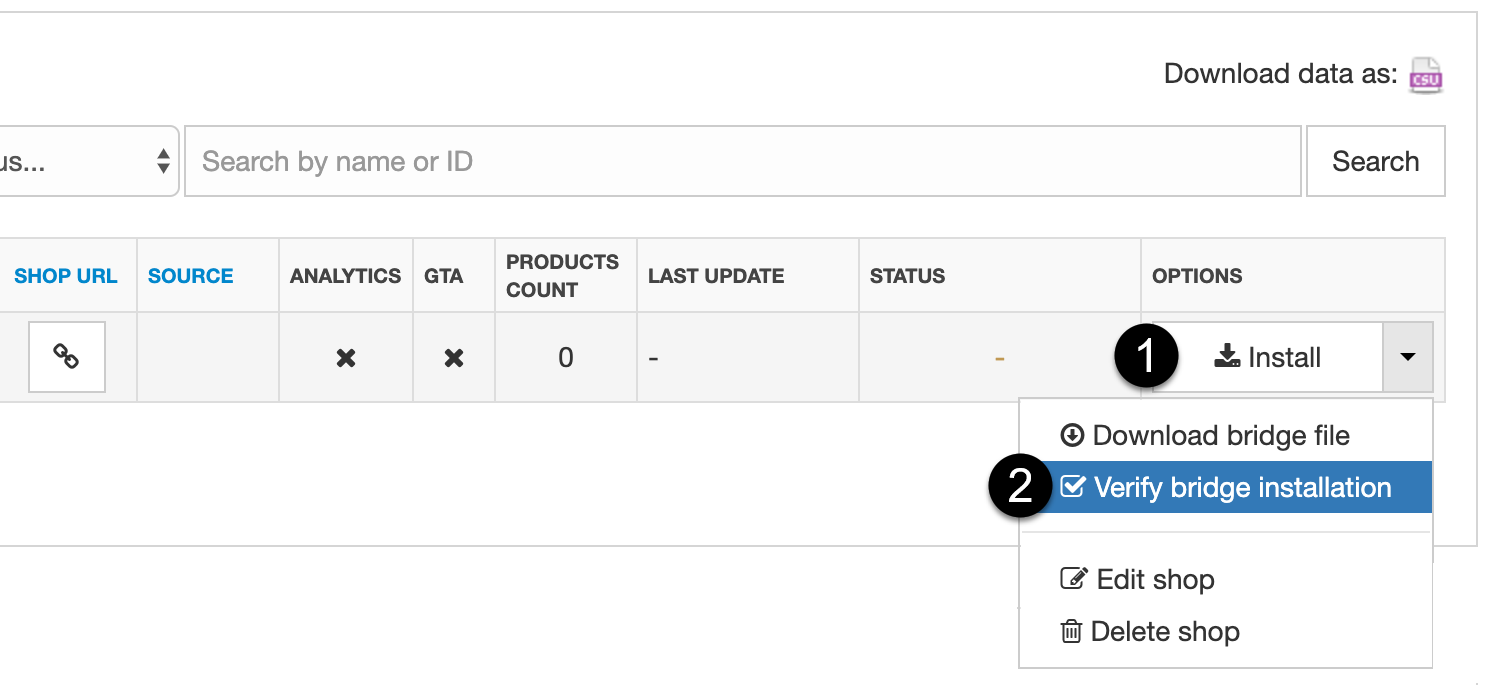Click the Search button

pyautogui.click(x=1375, y=161)
